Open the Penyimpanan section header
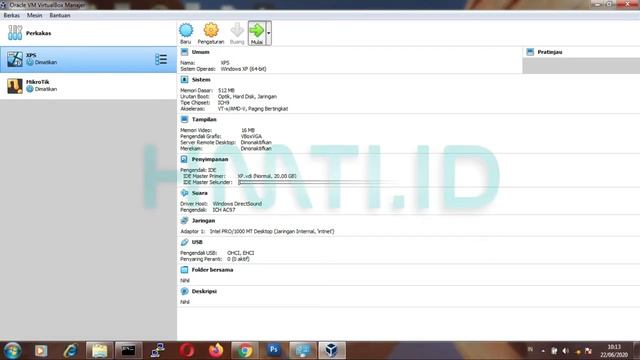Image resolution: width=640 pixels, height=360 pixels. pyautogui.click(x=210, y=159)
